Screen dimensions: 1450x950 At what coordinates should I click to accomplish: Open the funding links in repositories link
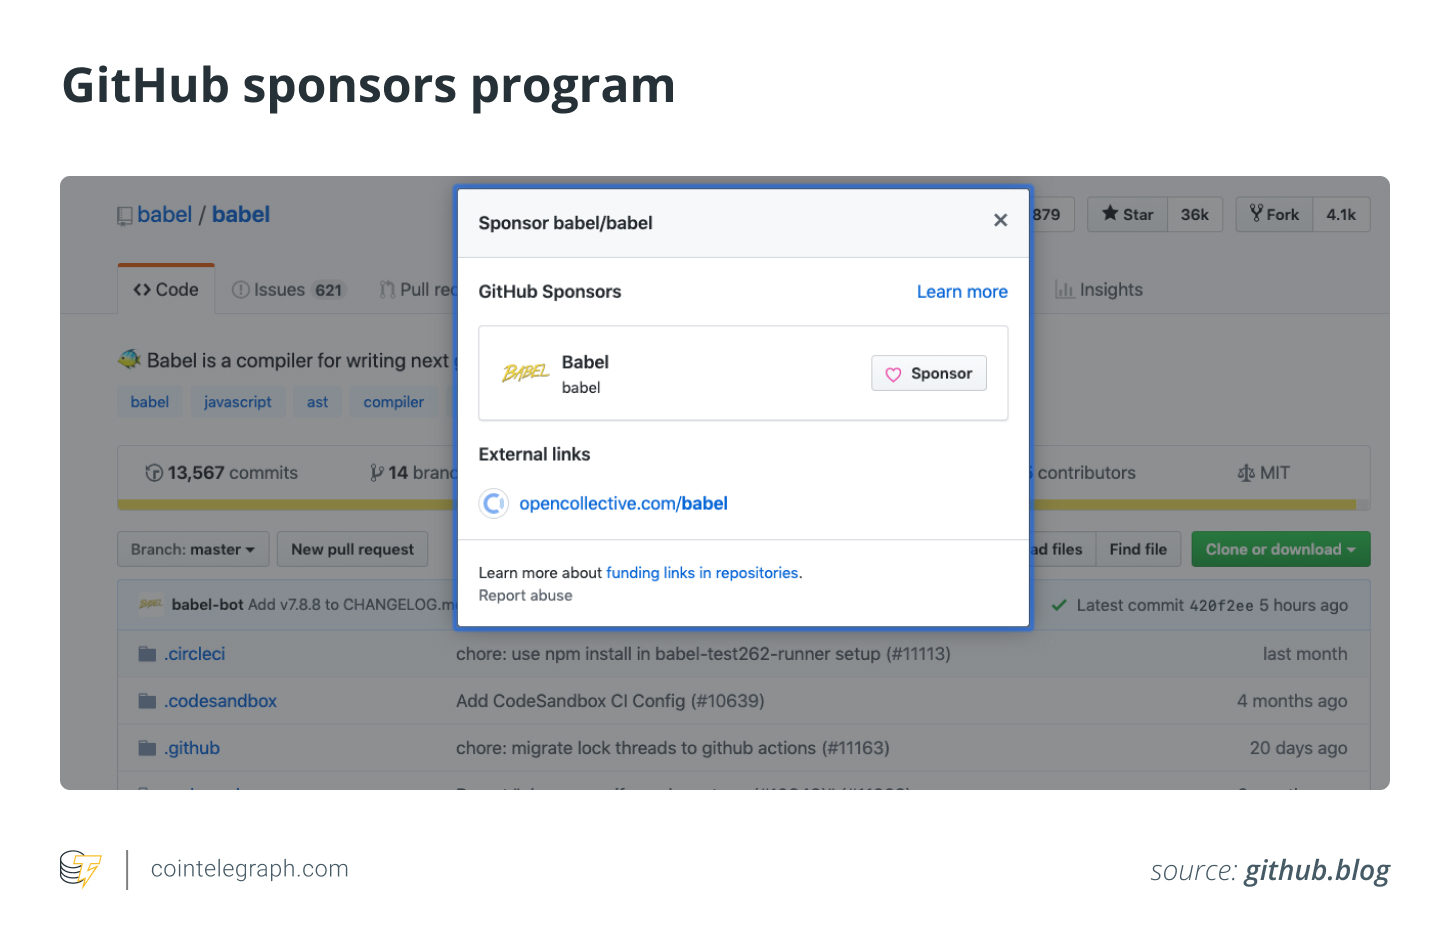(x=702, y=572)
